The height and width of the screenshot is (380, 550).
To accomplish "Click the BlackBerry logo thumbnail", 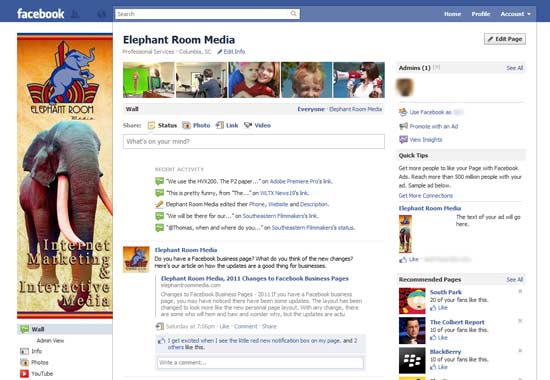I will (412, 360).
